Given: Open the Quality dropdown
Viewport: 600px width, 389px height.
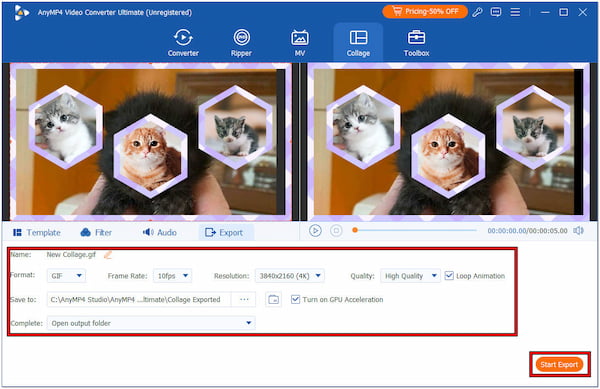Looking at the screenshot, I should (410, 276).
